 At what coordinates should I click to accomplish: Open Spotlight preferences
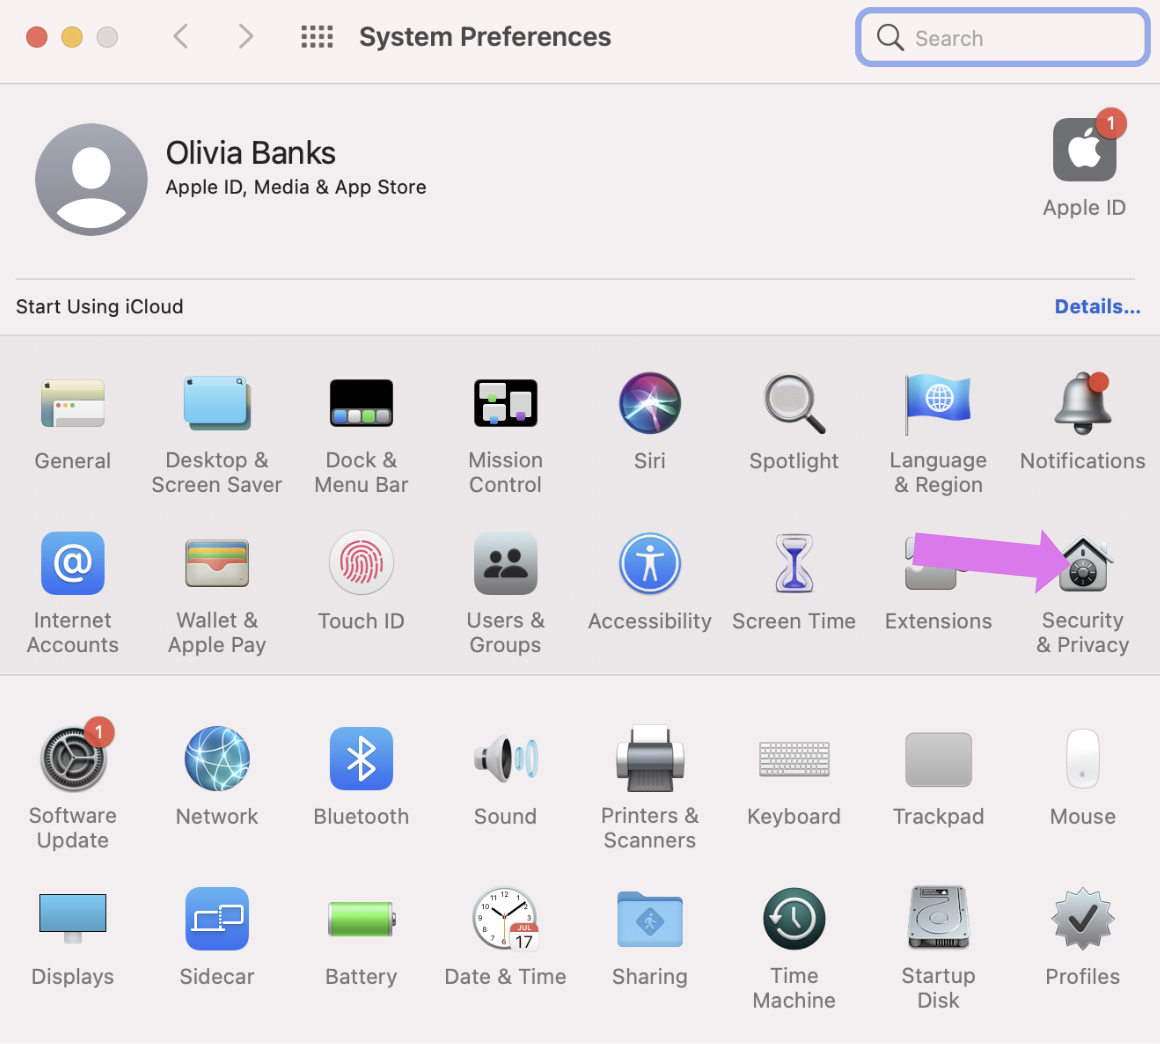click(x=794, y=403)
